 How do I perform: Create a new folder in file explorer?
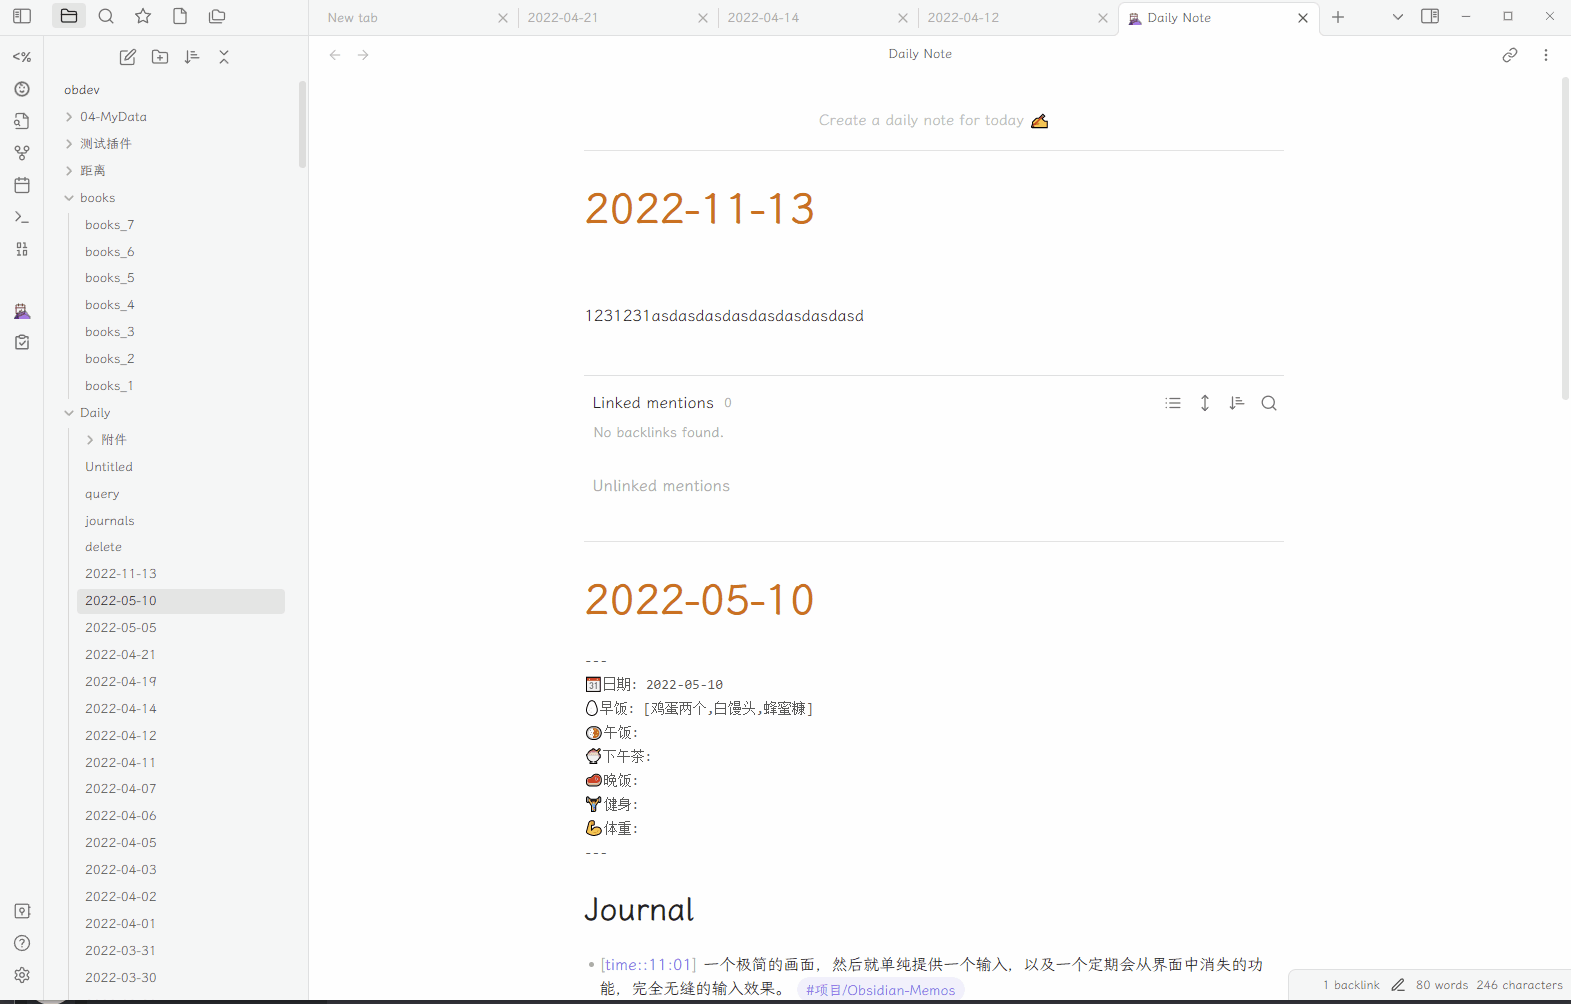[x=160, y=57]
